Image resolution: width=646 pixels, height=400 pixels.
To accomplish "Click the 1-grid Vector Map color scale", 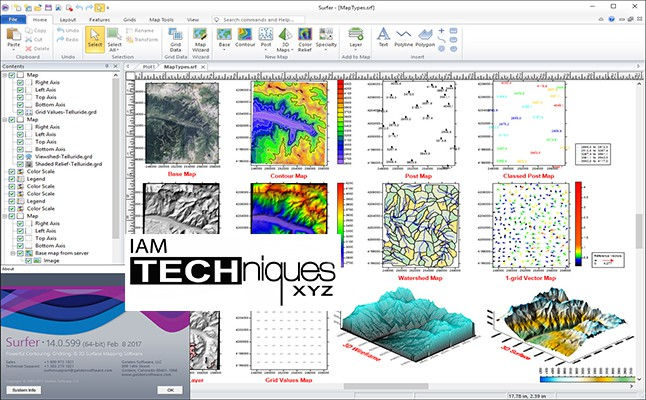I will [x=578, y=224].
